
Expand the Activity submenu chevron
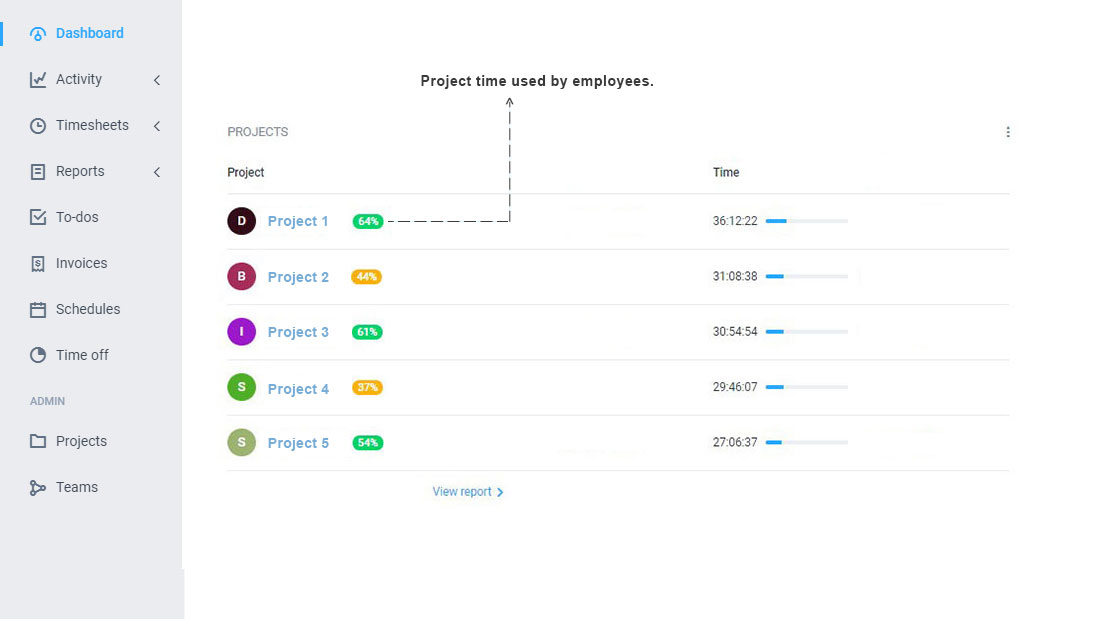click(157, 80)
